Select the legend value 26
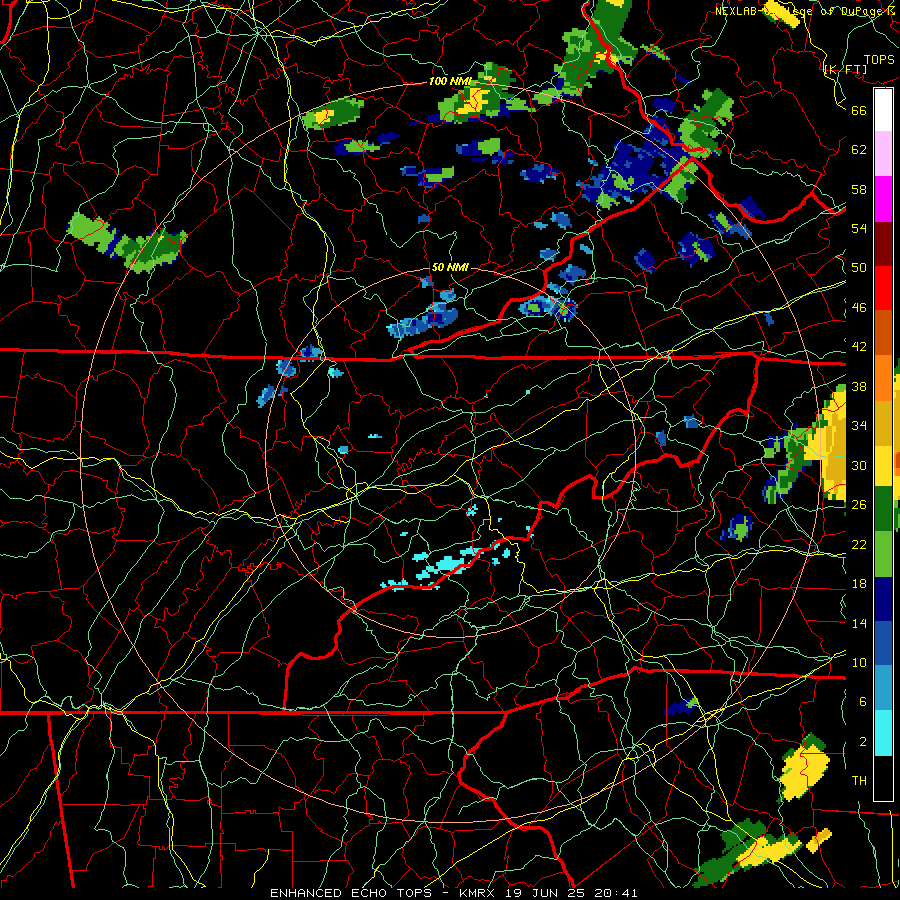Screen dimensions: 900x900 click(859, 505)
